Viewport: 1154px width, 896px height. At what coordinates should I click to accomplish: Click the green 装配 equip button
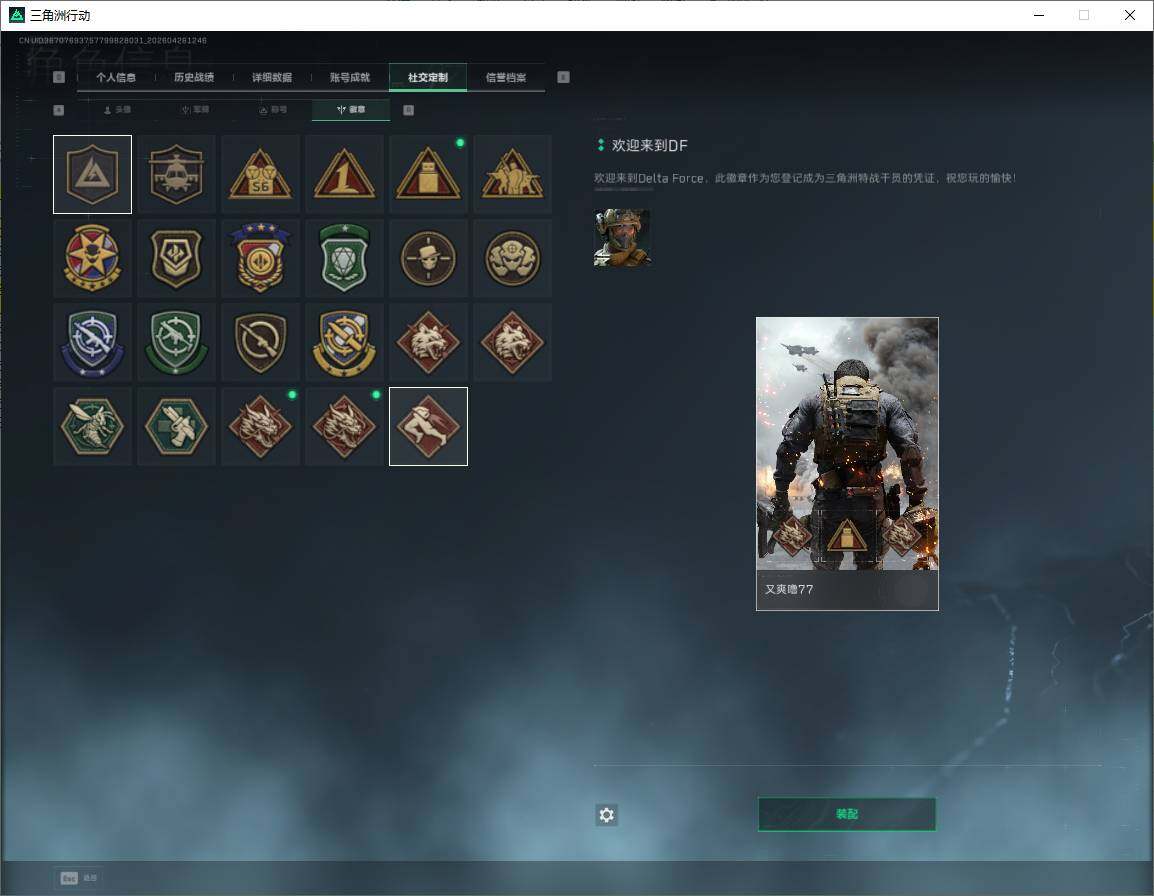(x=847, y=814)
